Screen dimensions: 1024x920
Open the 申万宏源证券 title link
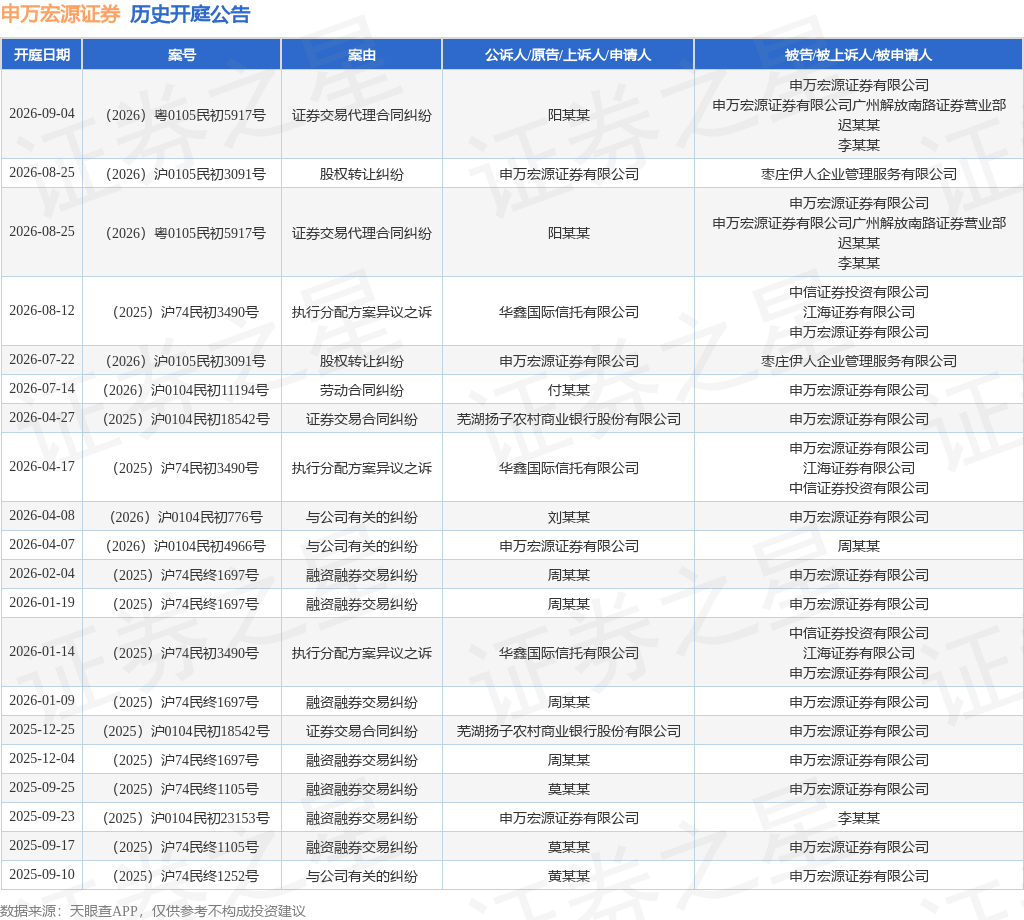pyautogui.click(x=61, y=14)
